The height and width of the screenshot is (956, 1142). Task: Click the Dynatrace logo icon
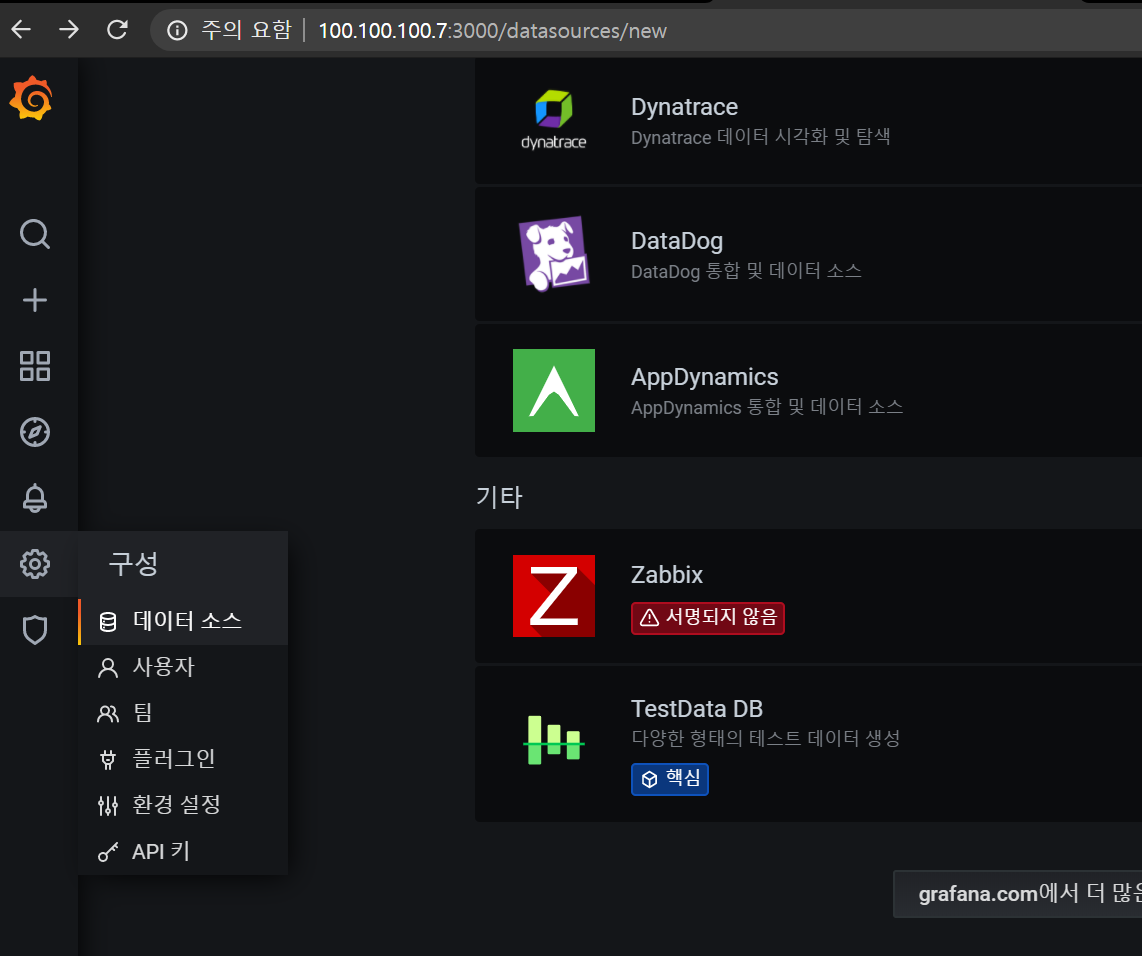point(554,119)
